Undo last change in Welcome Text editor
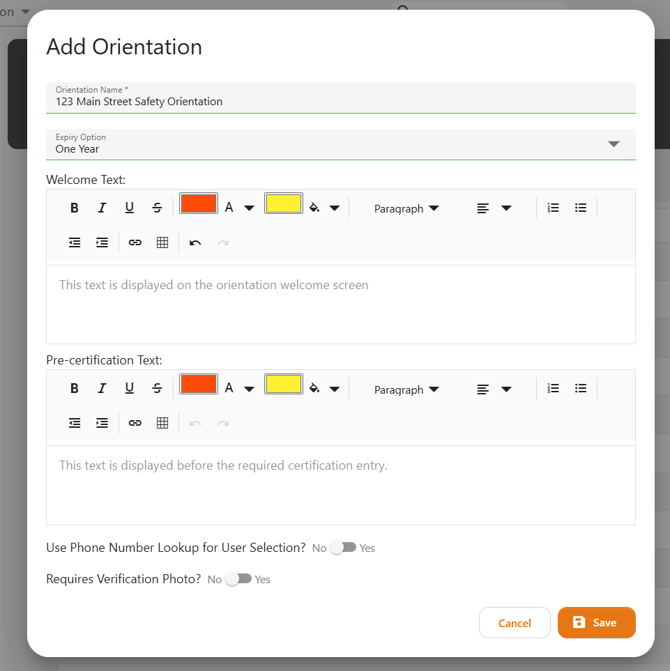Viewport: 670px width, 671px height. click(x=195, y=243)
